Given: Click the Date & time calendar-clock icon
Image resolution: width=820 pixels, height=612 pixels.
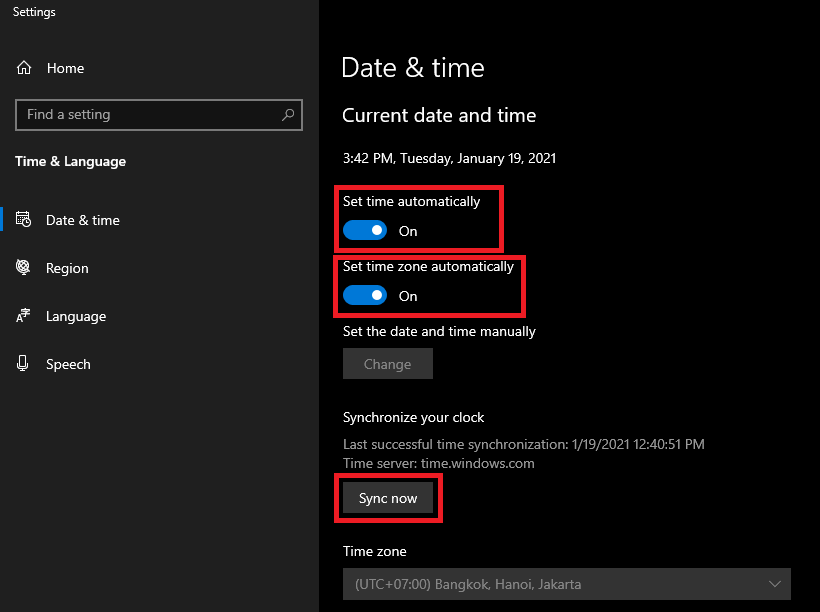Looking at the screenshot, I should tap(24, 220).
